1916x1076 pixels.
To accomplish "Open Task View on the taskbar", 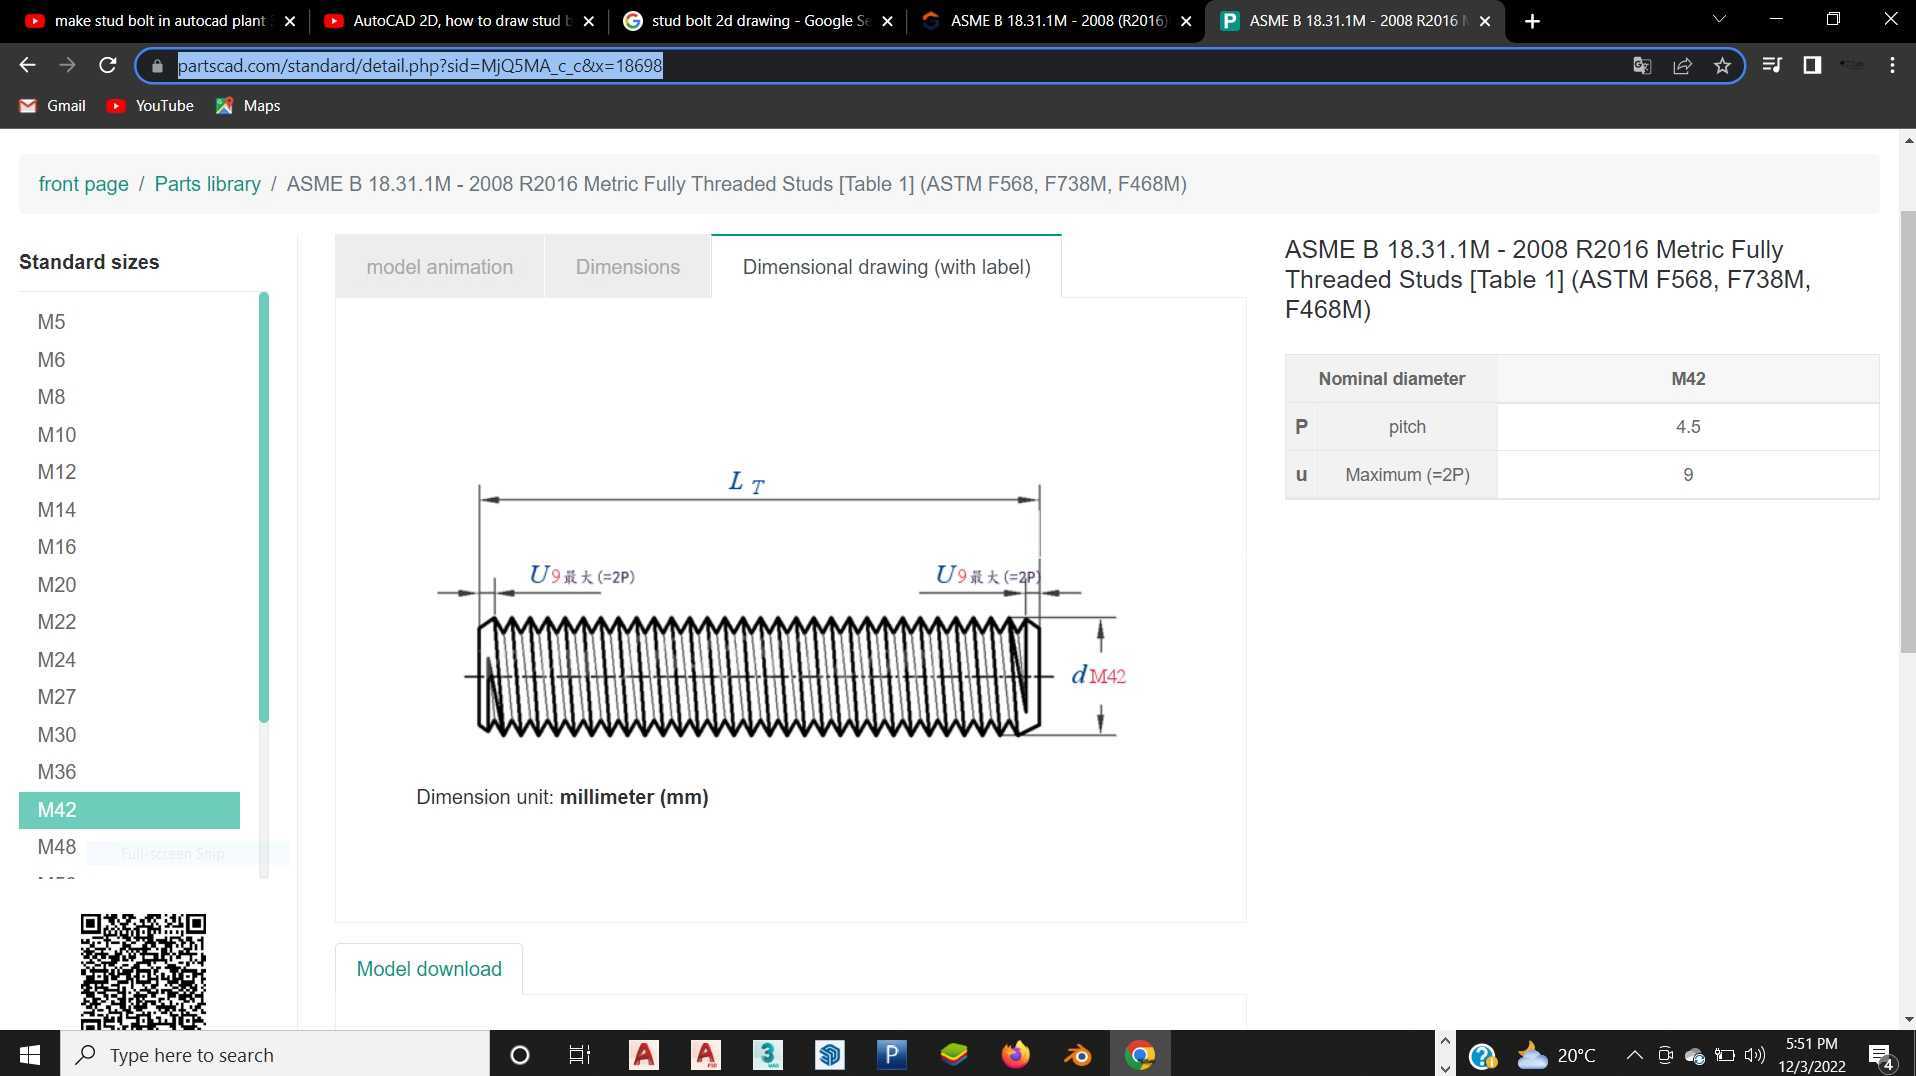I will pyautogui.click(x=580, y=1055).
